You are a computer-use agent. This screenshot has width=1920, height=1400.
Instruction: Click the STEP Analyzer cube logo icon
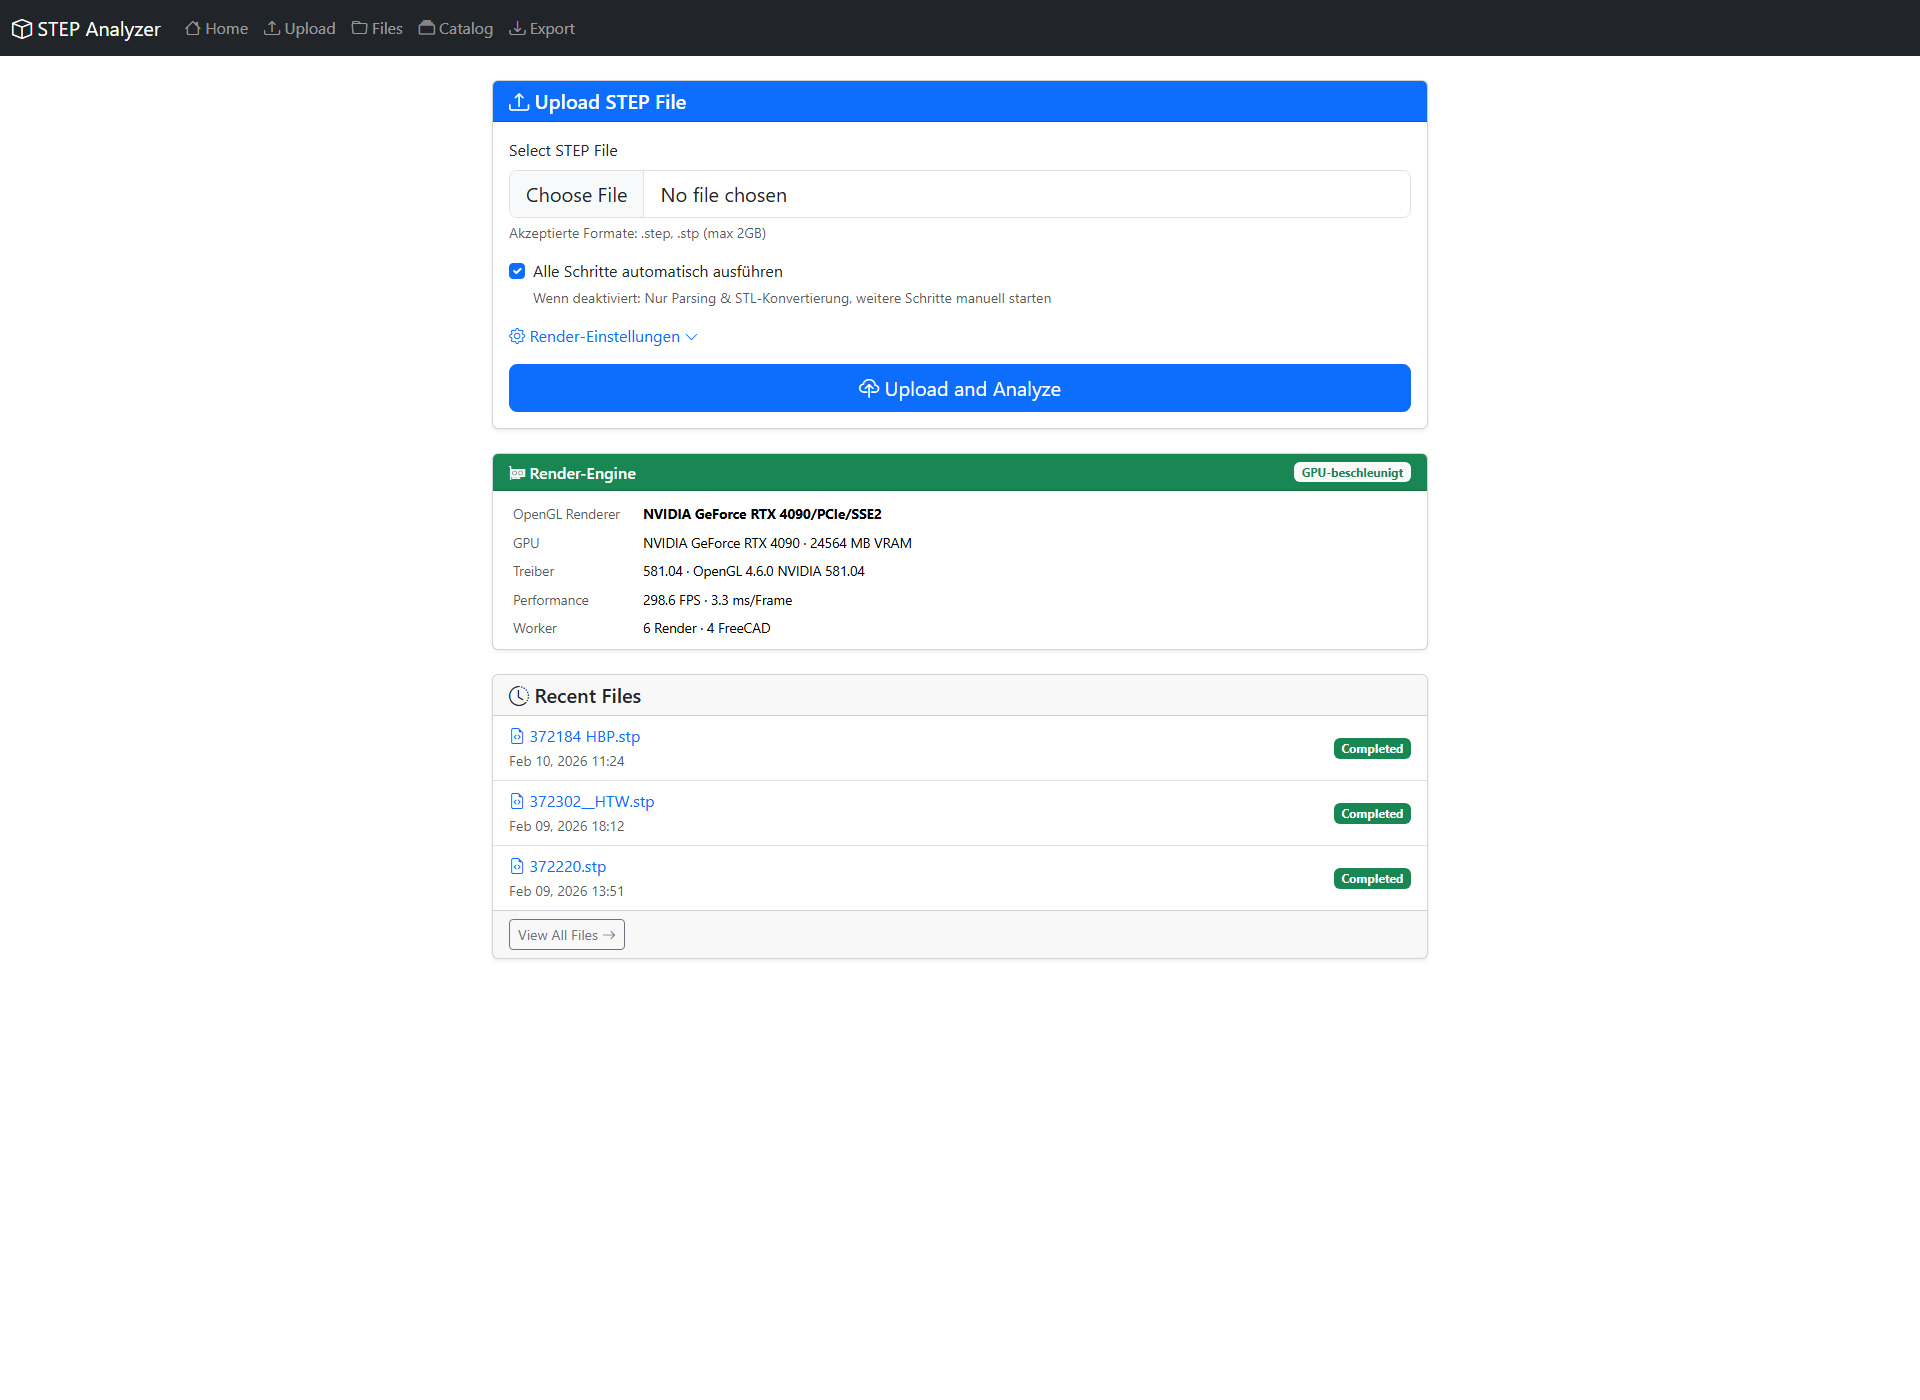point(22,29)
